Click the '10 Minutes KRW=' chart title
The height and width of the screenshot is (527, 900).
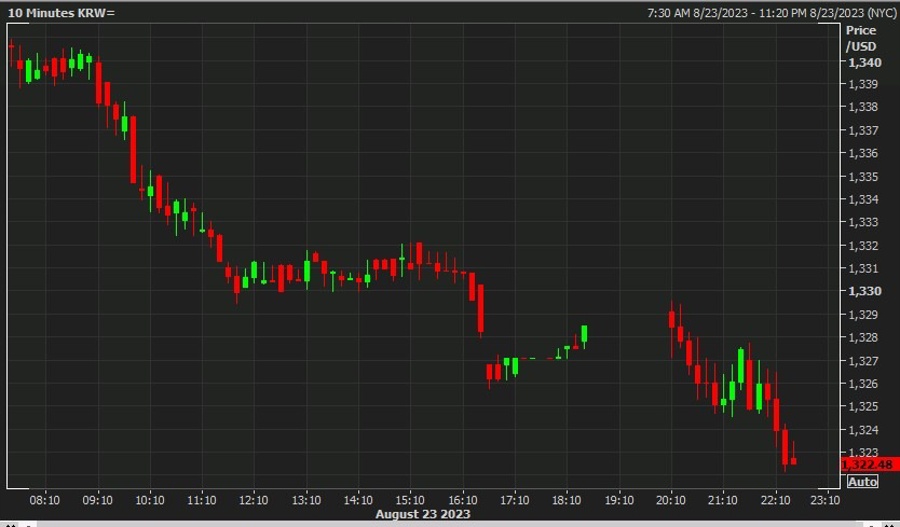pyautogui.click(x=61, y=13)
